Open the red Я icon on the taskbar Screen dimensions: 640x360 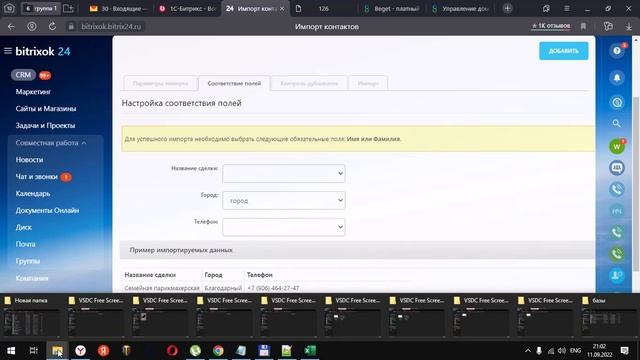103,351
